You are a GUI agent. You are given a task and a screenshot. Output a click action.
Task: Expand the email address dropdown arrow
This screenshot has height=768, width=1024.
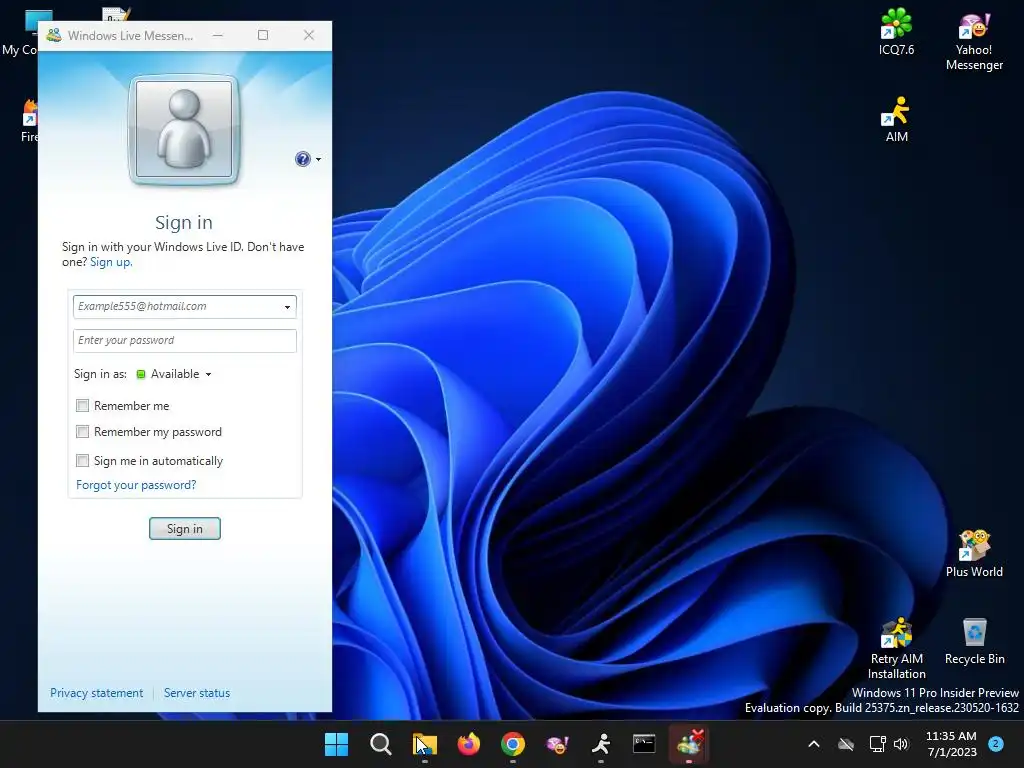pos(287,307)
